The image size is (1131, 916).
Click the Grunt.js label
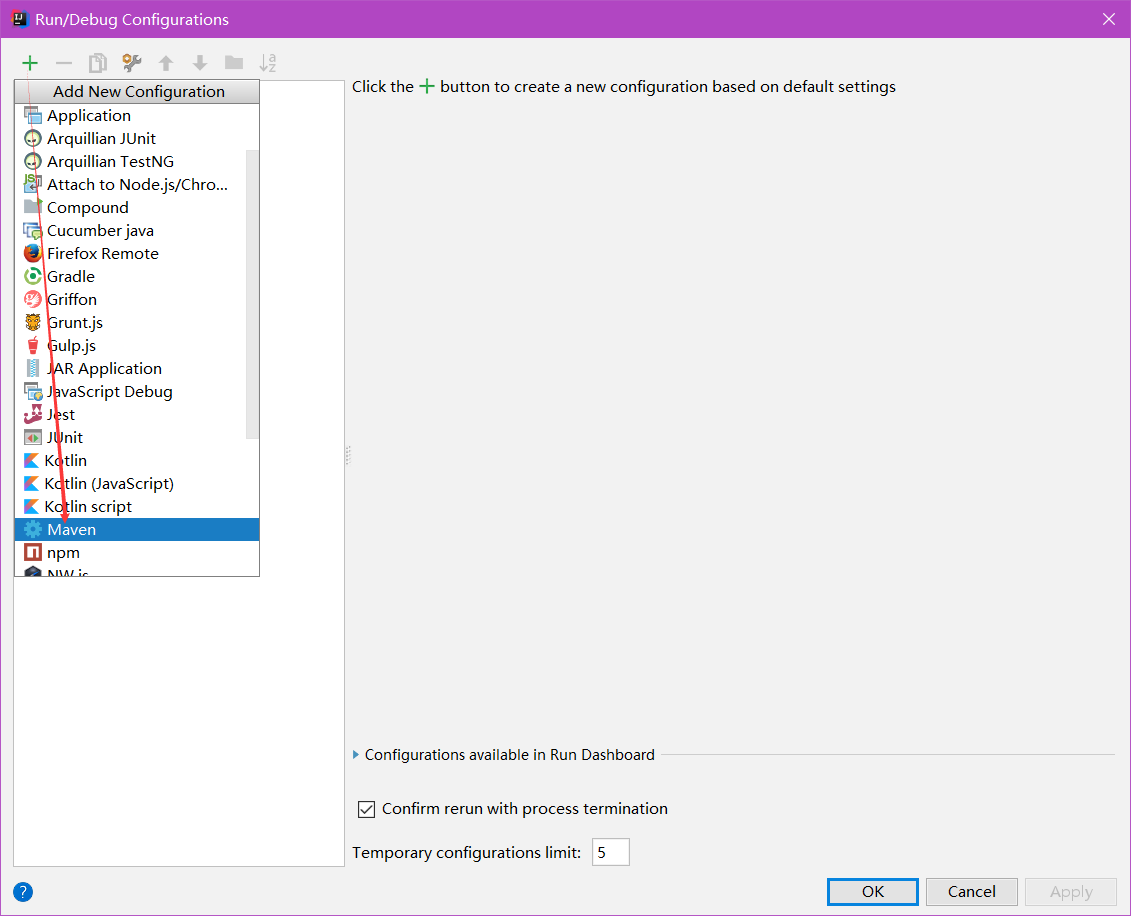(75, 322)
